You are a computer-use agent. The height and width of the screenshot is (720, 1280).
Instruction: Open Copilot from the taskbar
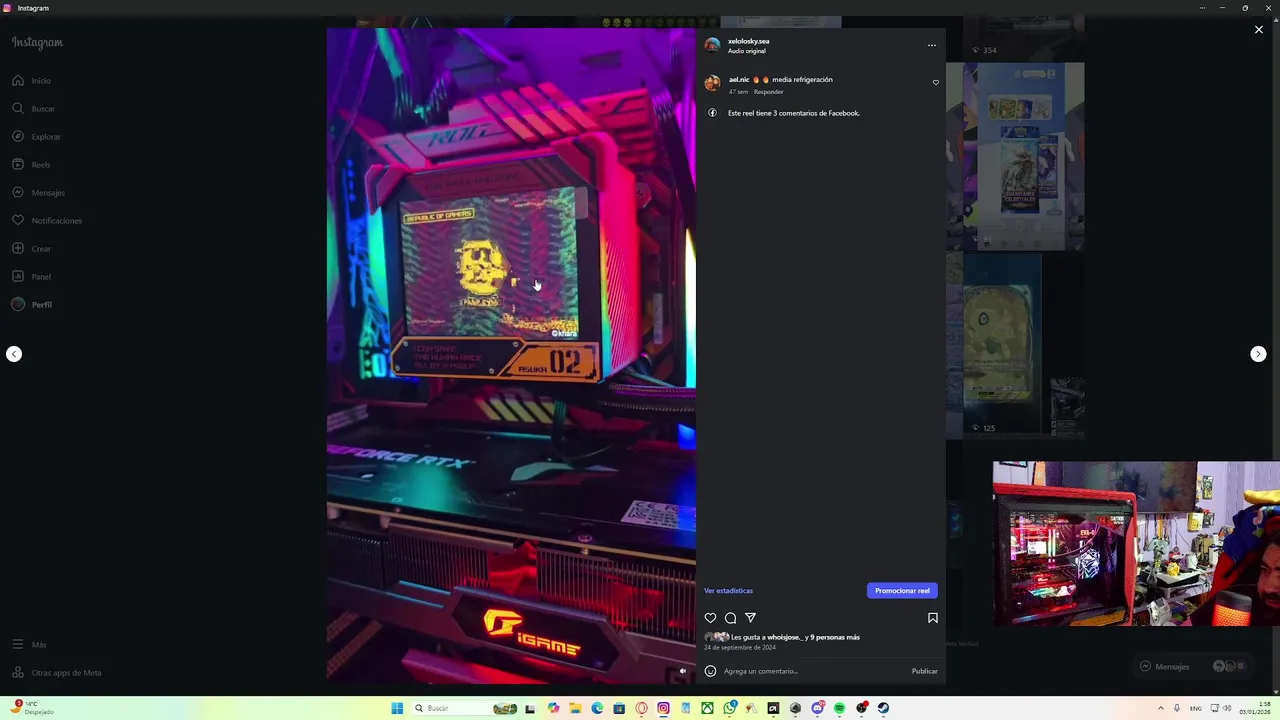click(553, 708)
